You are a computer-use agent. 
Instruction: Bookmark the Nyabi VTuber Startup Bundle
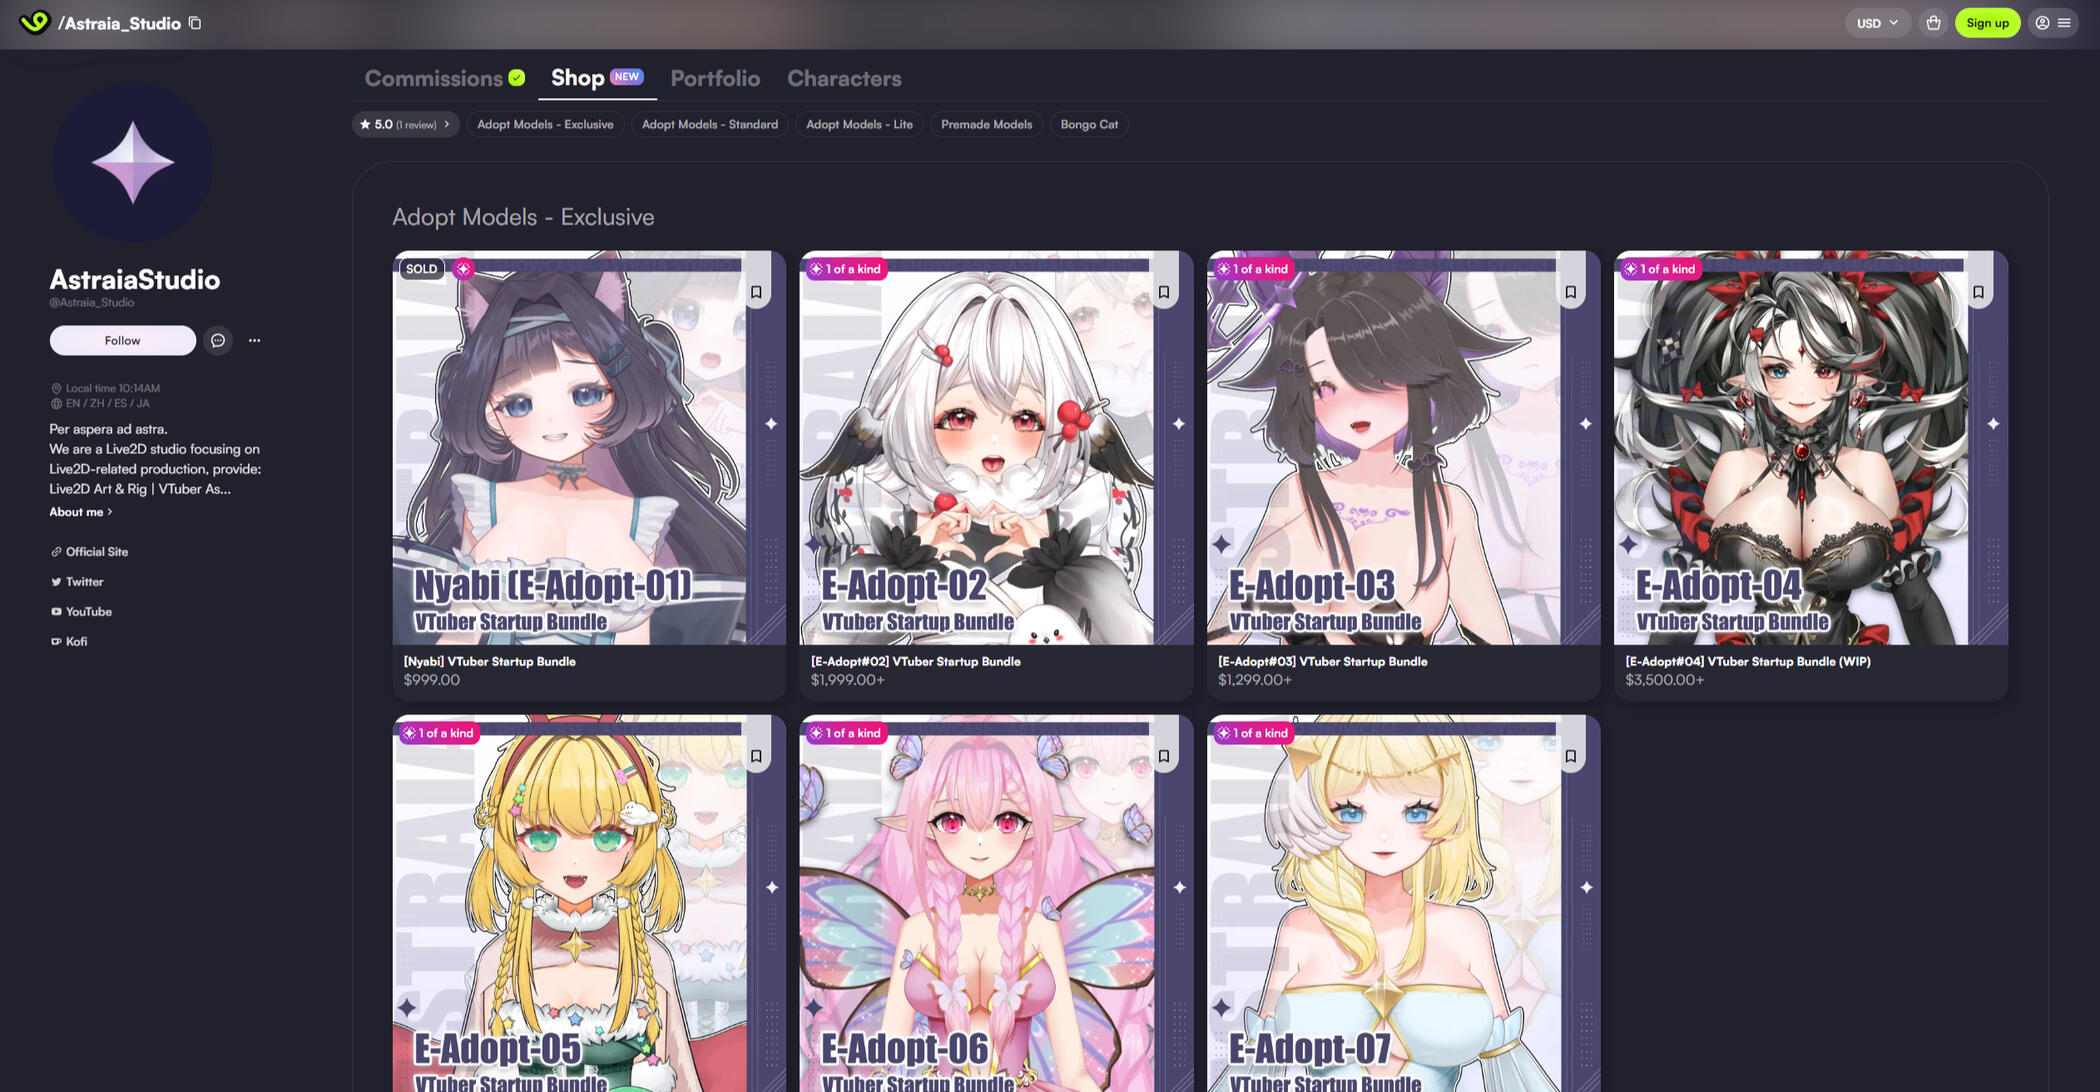pos(756,292)
